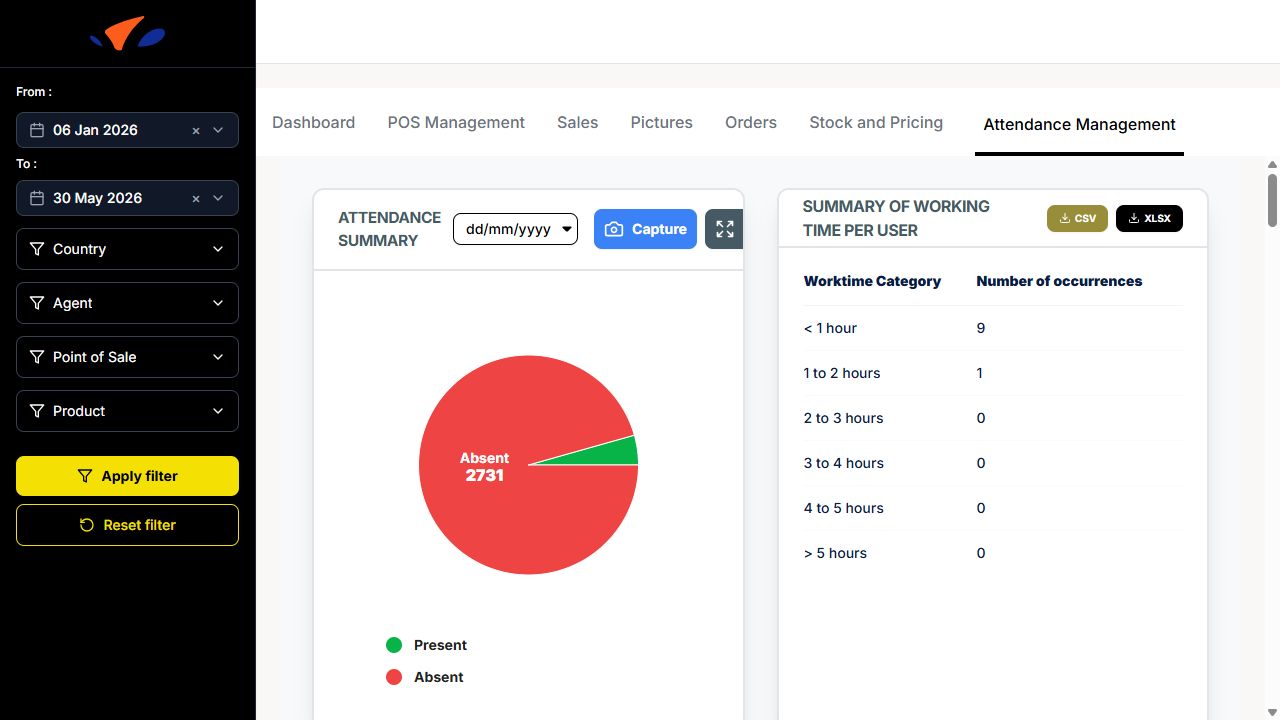Click the '< 1 hour' row label
This screenshot has width=1280, height=720.
tap(830, 328)
